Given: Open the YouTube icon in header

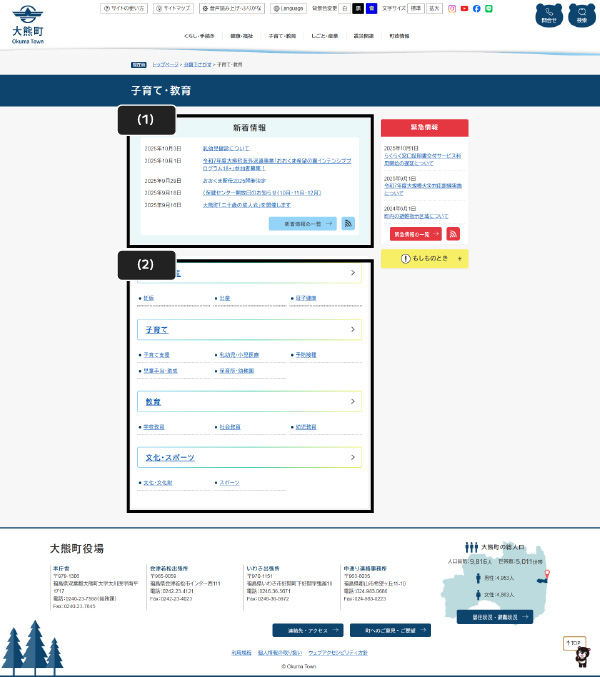Looking at the screenshot, I should [x=464, y=8].
